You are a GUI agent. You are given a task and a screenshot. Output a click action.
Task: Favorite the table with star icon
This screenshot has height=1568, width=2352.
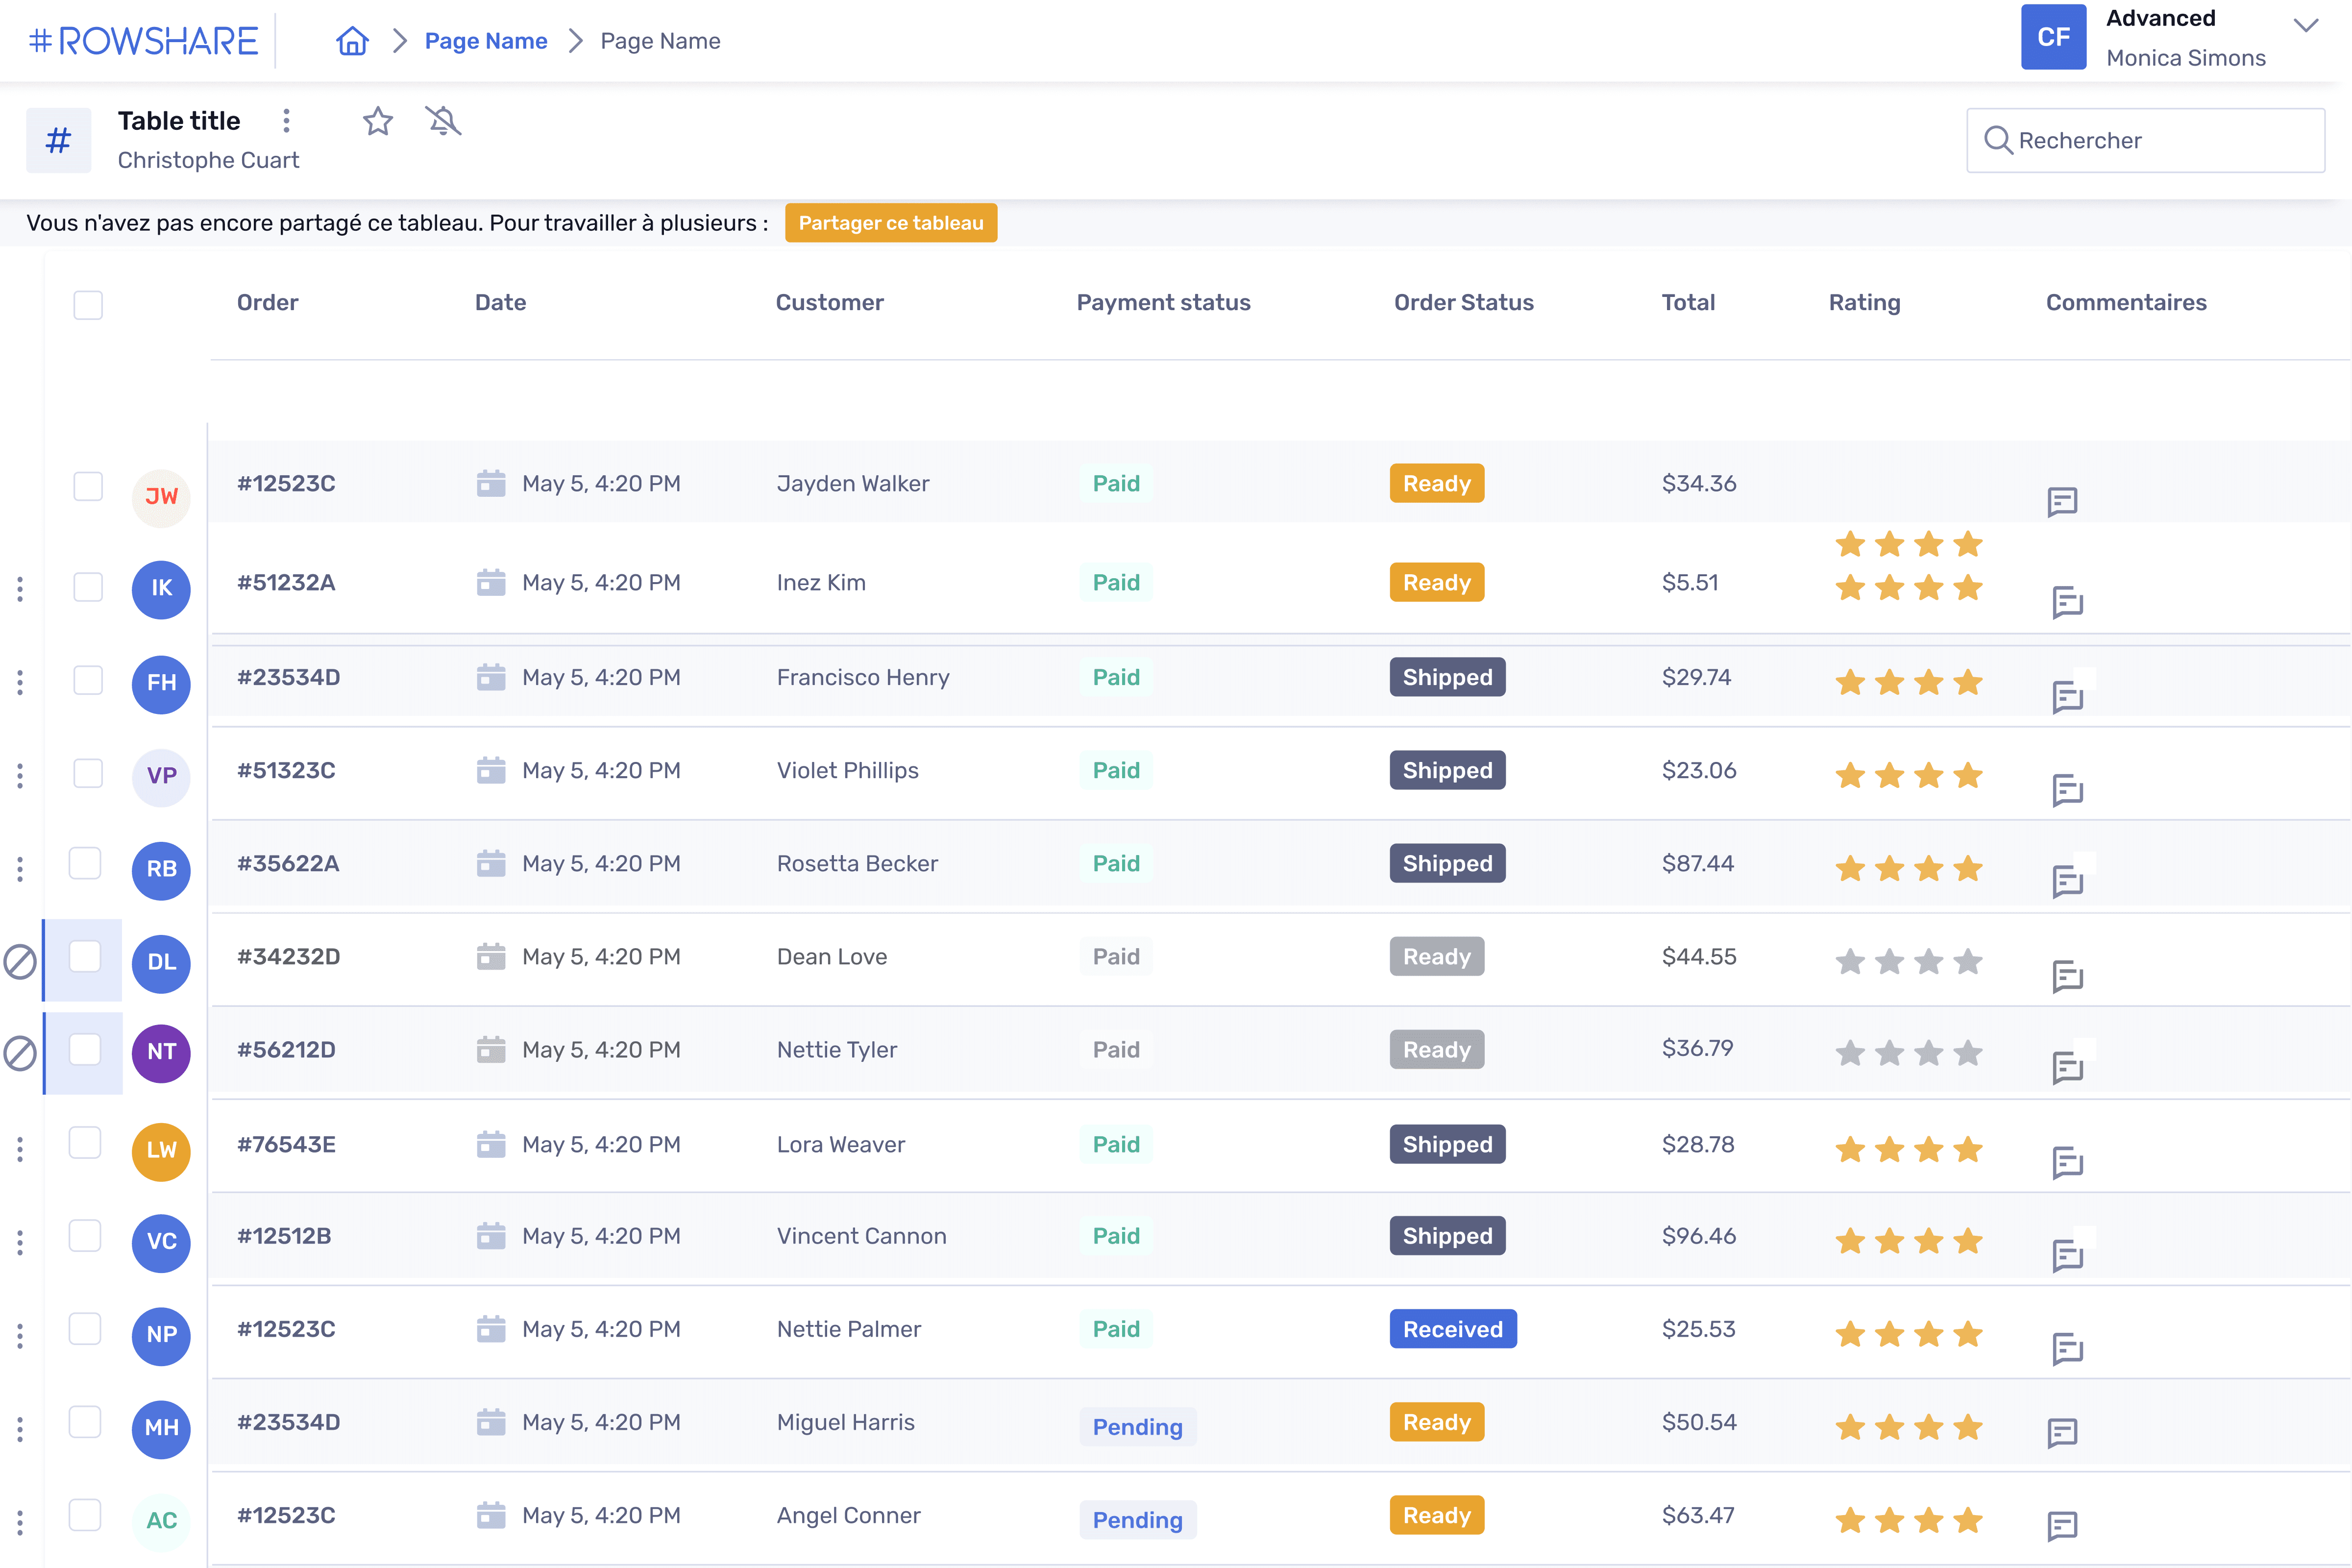point(378,121)
